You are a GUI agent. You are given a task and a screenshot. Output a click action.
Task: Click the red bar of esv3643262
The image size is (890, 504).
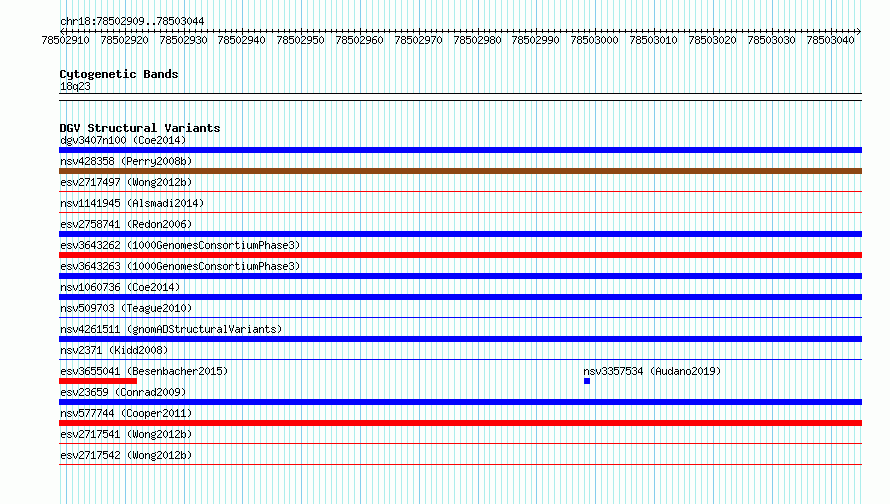click(460, 255)
